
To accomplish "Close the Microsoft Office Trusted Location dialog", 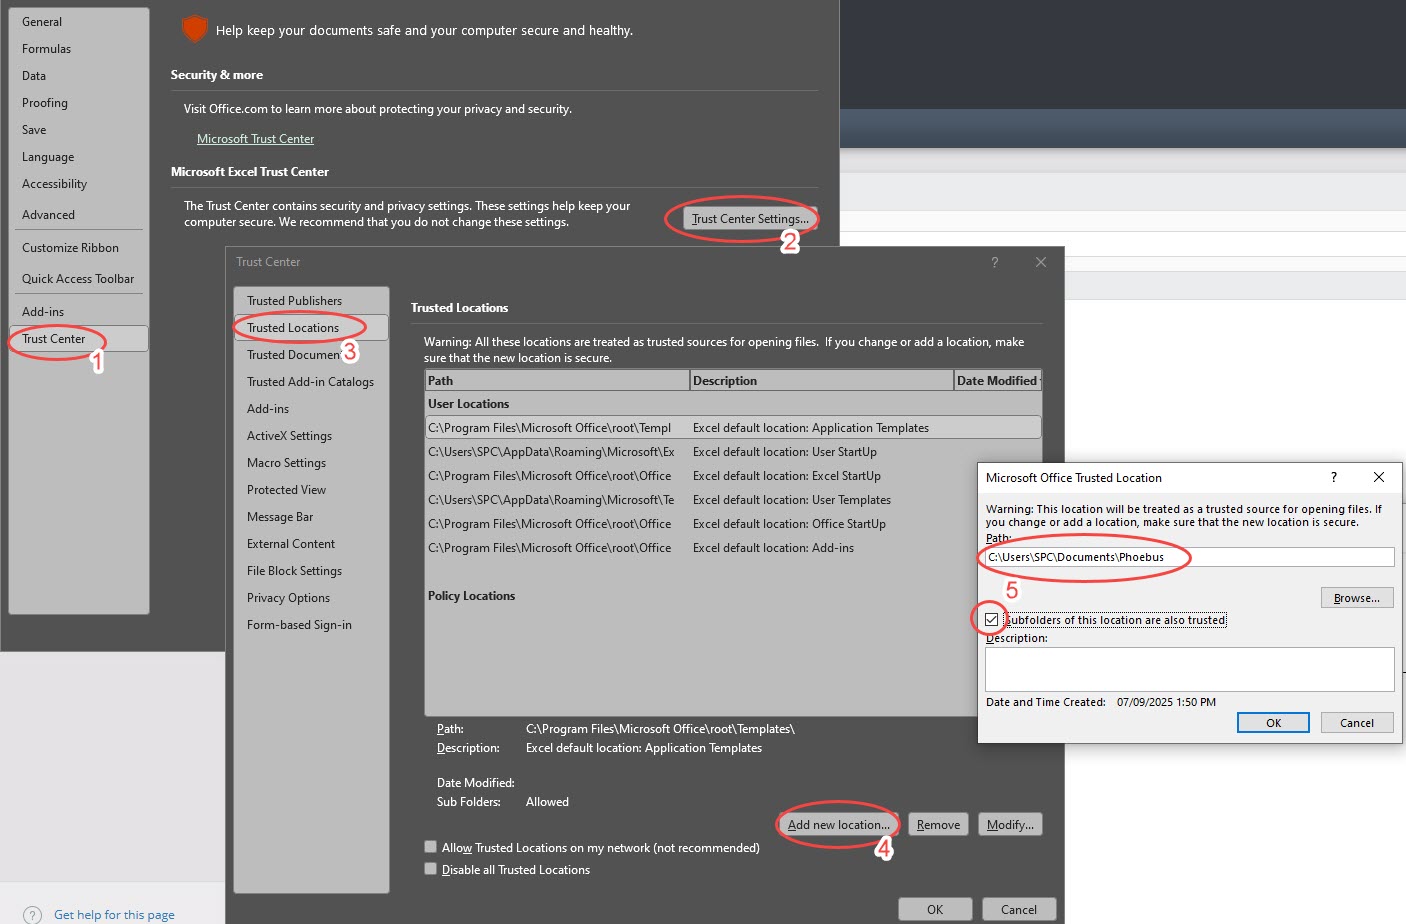I will [x=1379, y=477].
